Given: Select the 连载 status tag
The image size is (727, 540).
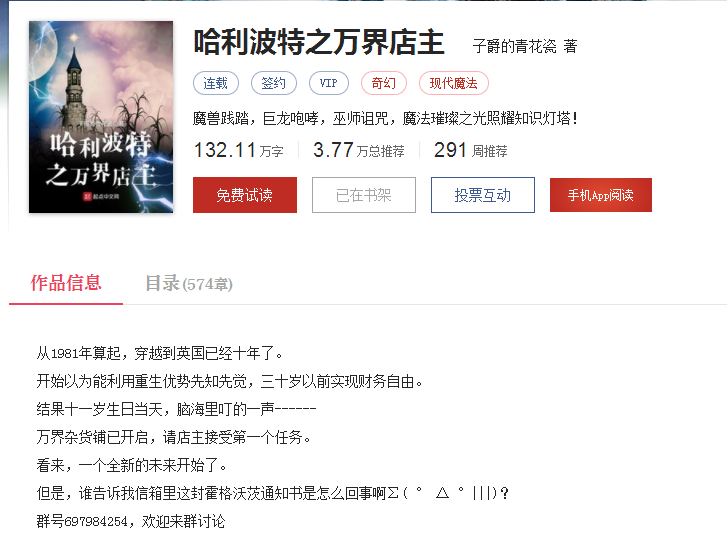Looking at the screenshot, I should pyautogui.click(x=216, y=83).
